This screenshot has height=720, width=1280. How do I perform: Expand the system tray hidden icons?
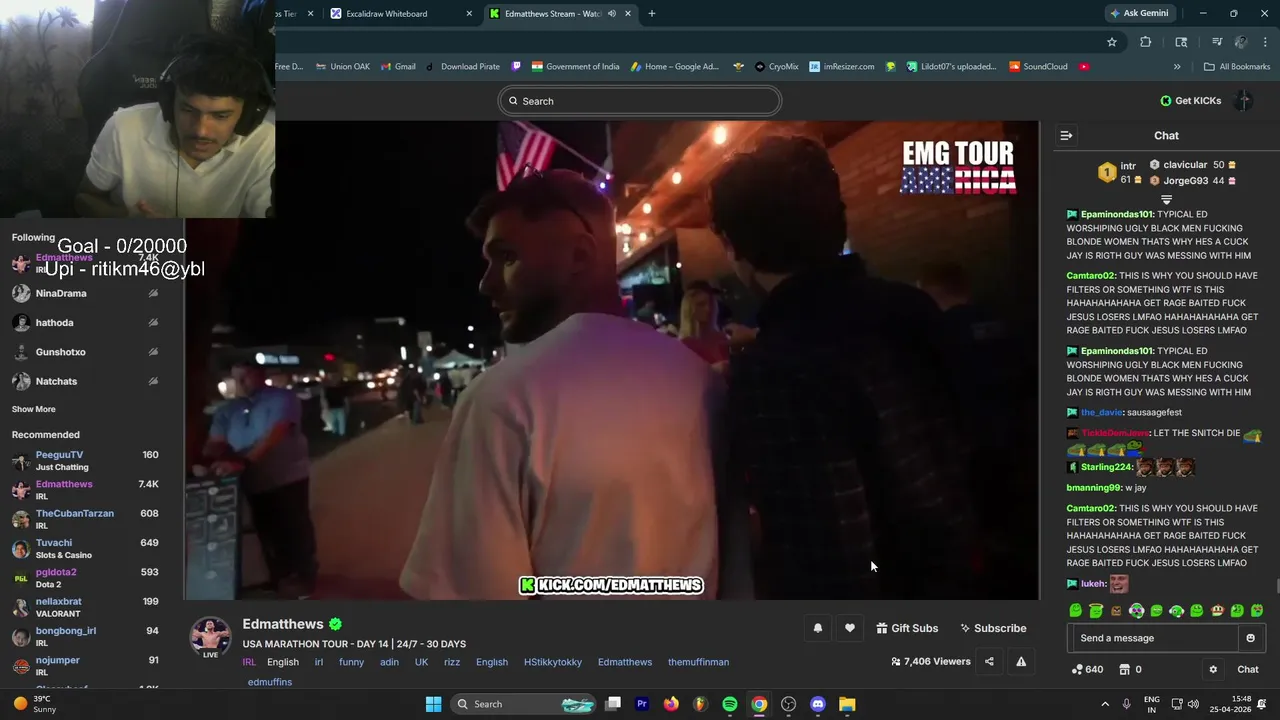pos(1105,704)
